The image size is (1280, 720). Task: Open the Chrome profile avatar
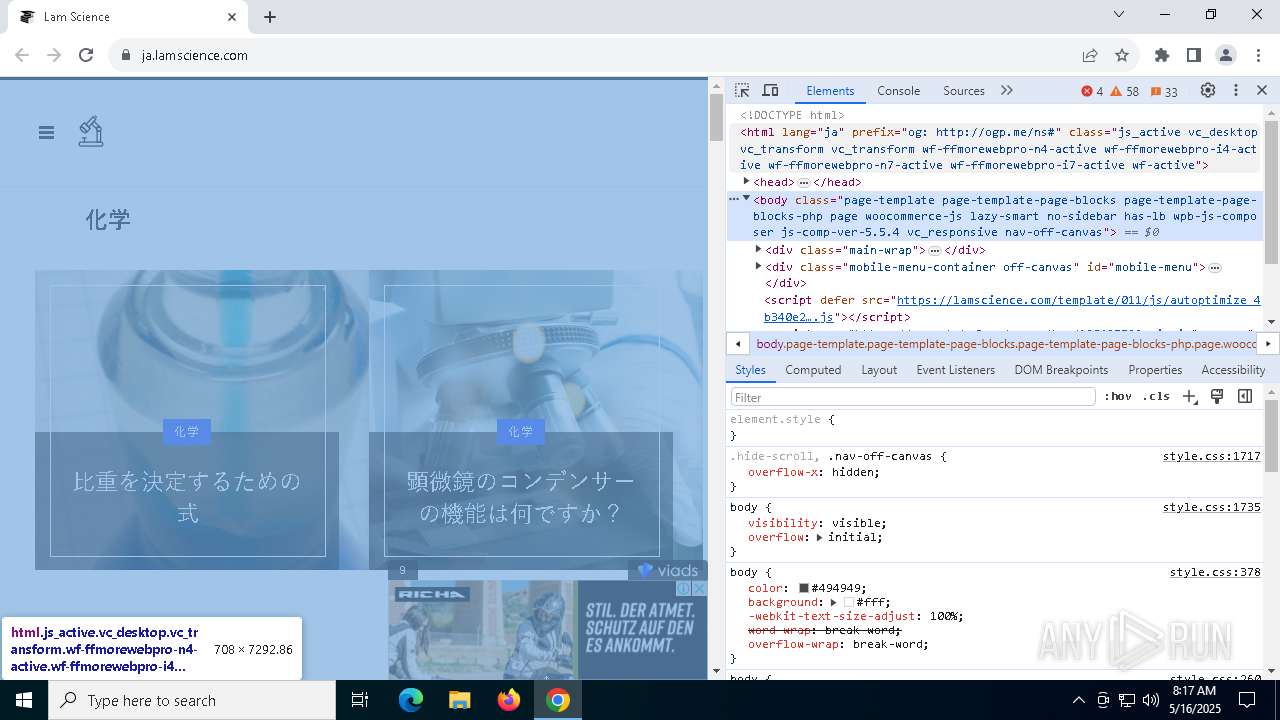click(x=1226, y=55)
